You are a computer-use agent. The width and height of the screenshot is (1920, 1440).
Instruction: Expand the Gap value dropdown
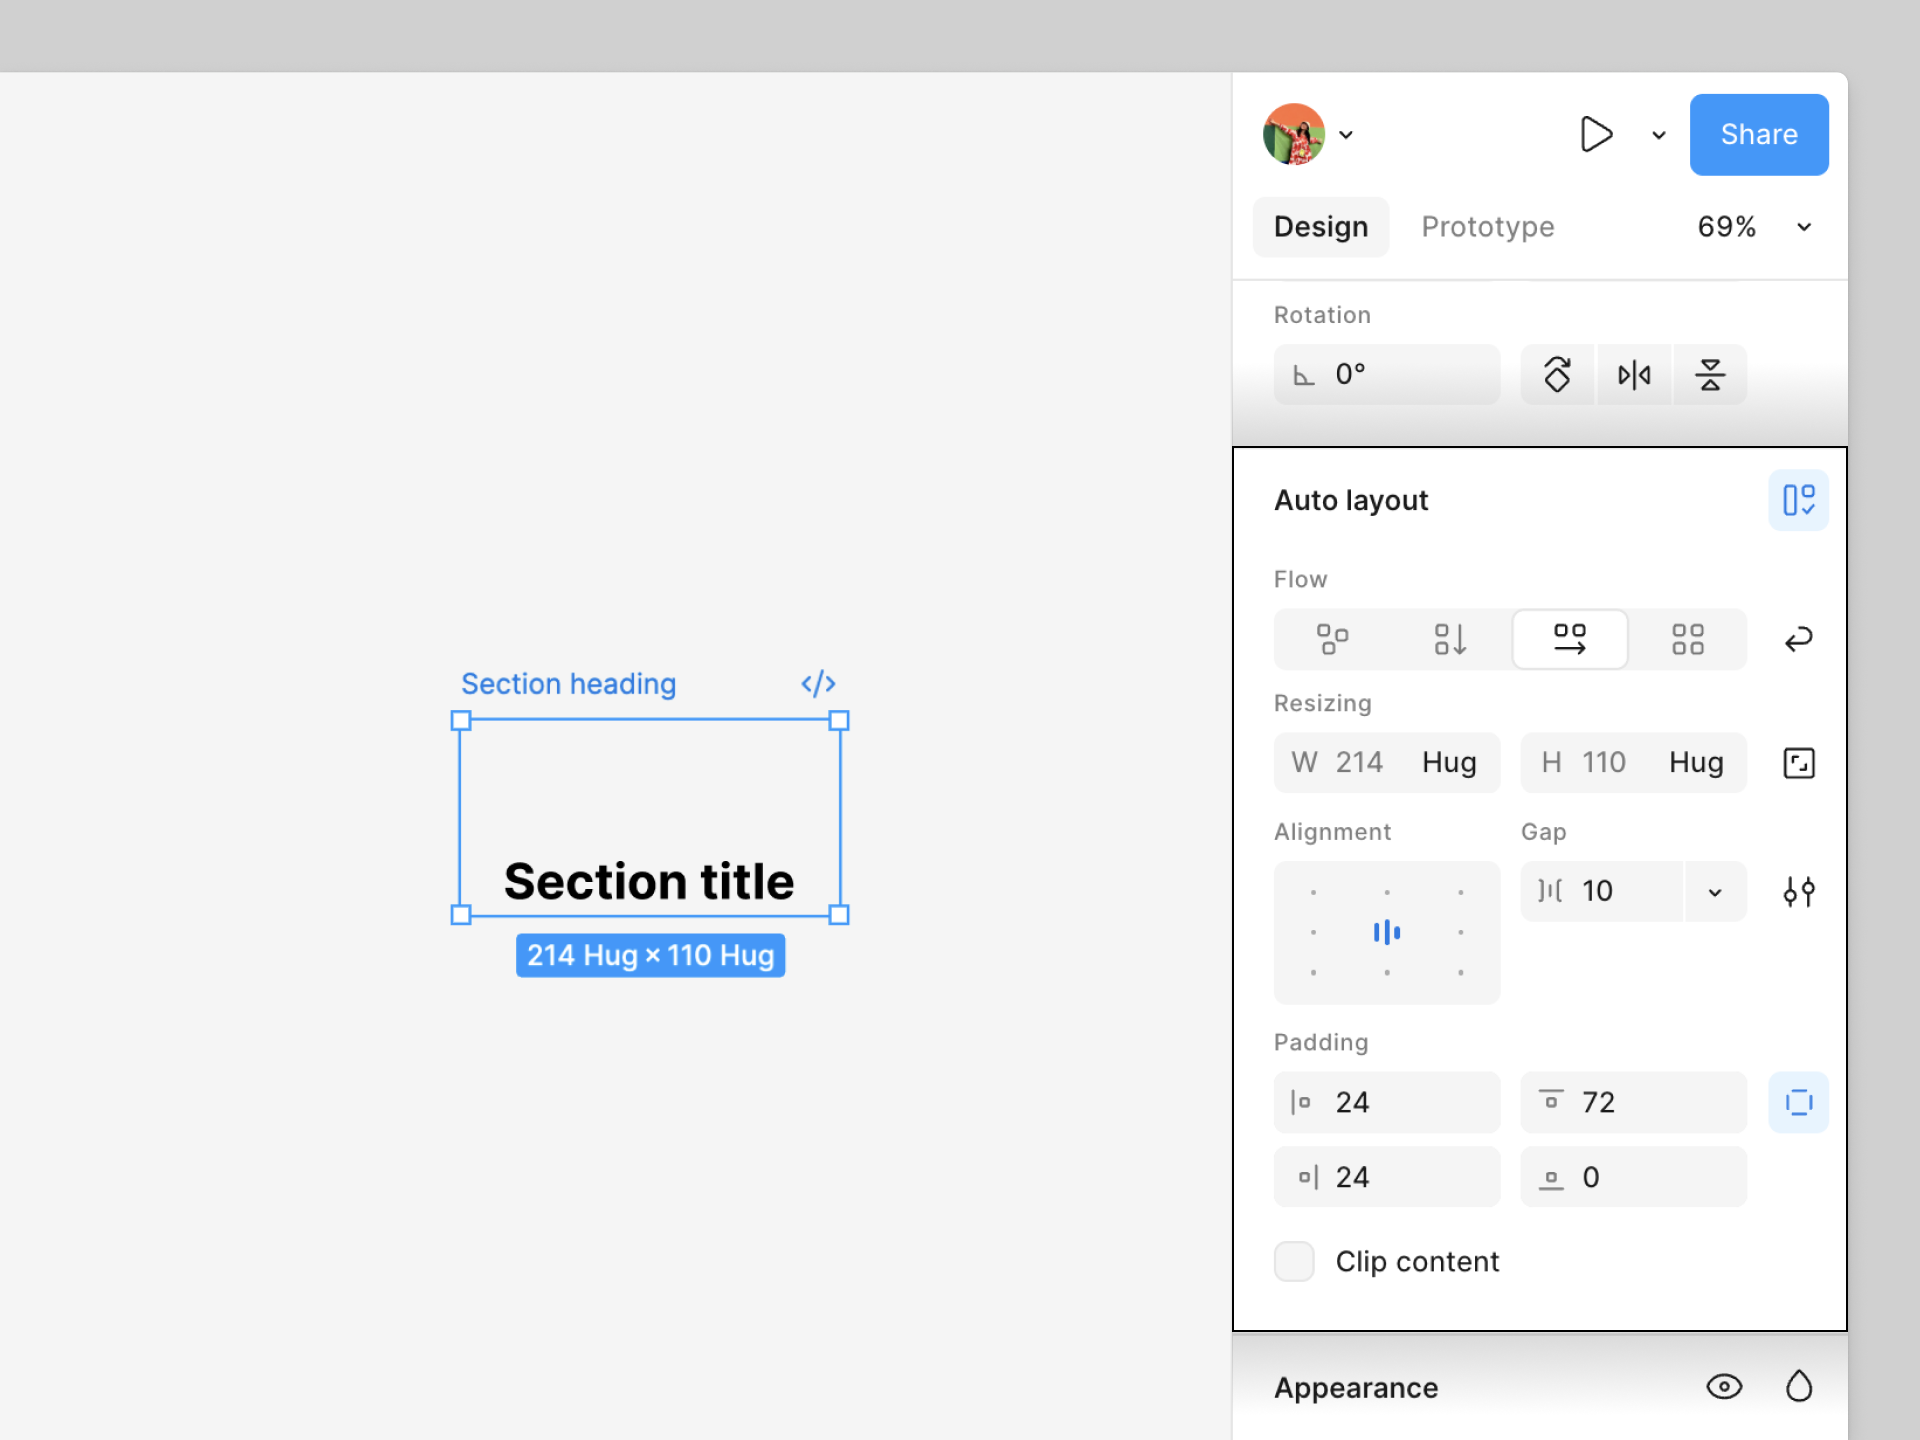click(1715, 892)
